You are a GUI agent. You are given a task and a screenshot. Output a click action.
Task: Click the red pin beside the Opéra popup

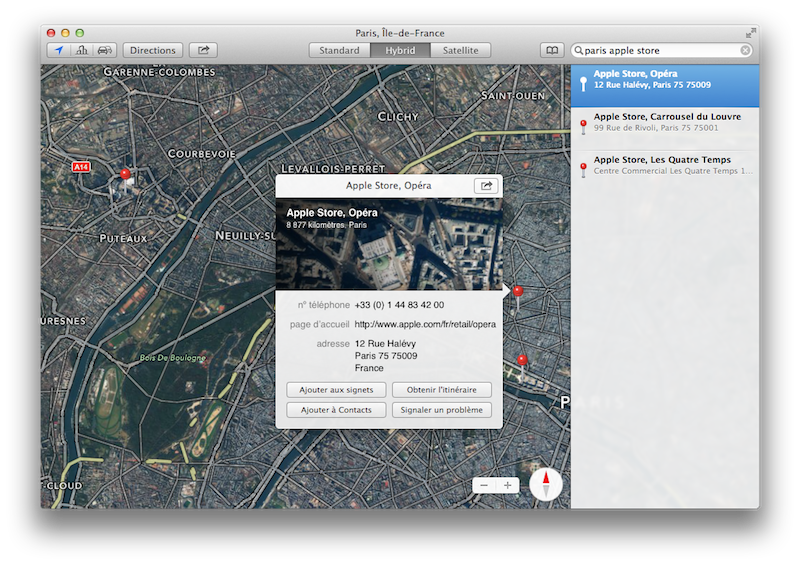click(x=518, y=292)
